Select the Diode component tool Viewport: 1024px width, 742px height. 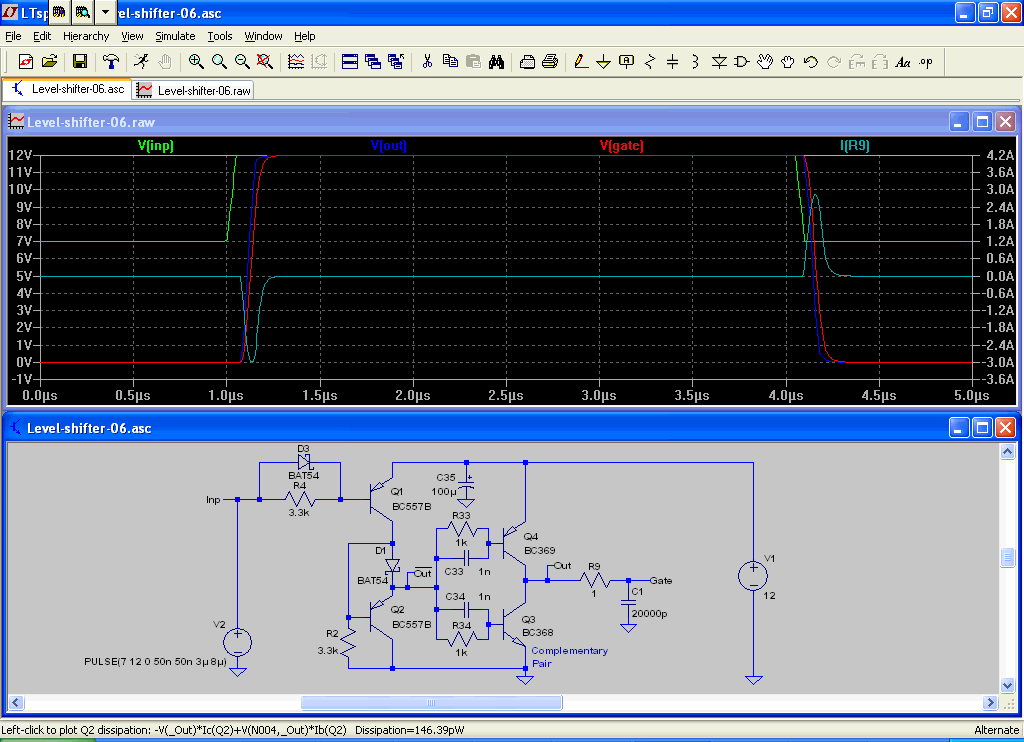tap(718, 62)
